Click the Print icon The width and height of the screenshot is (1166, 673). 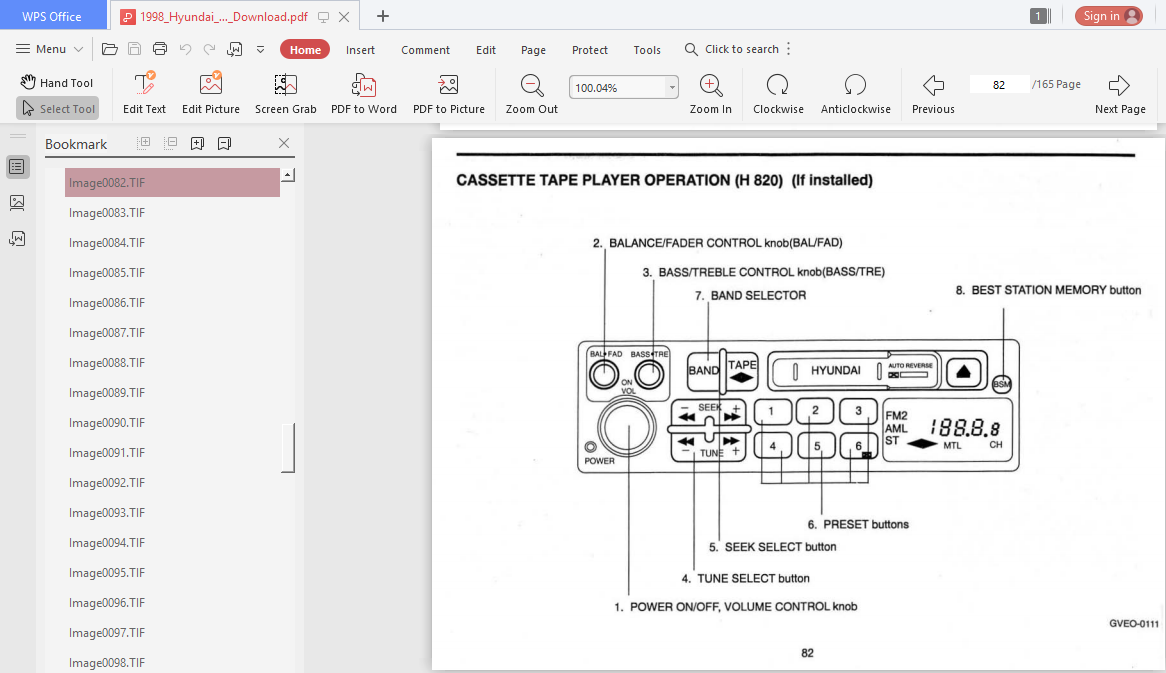click(x=160, y=49)
